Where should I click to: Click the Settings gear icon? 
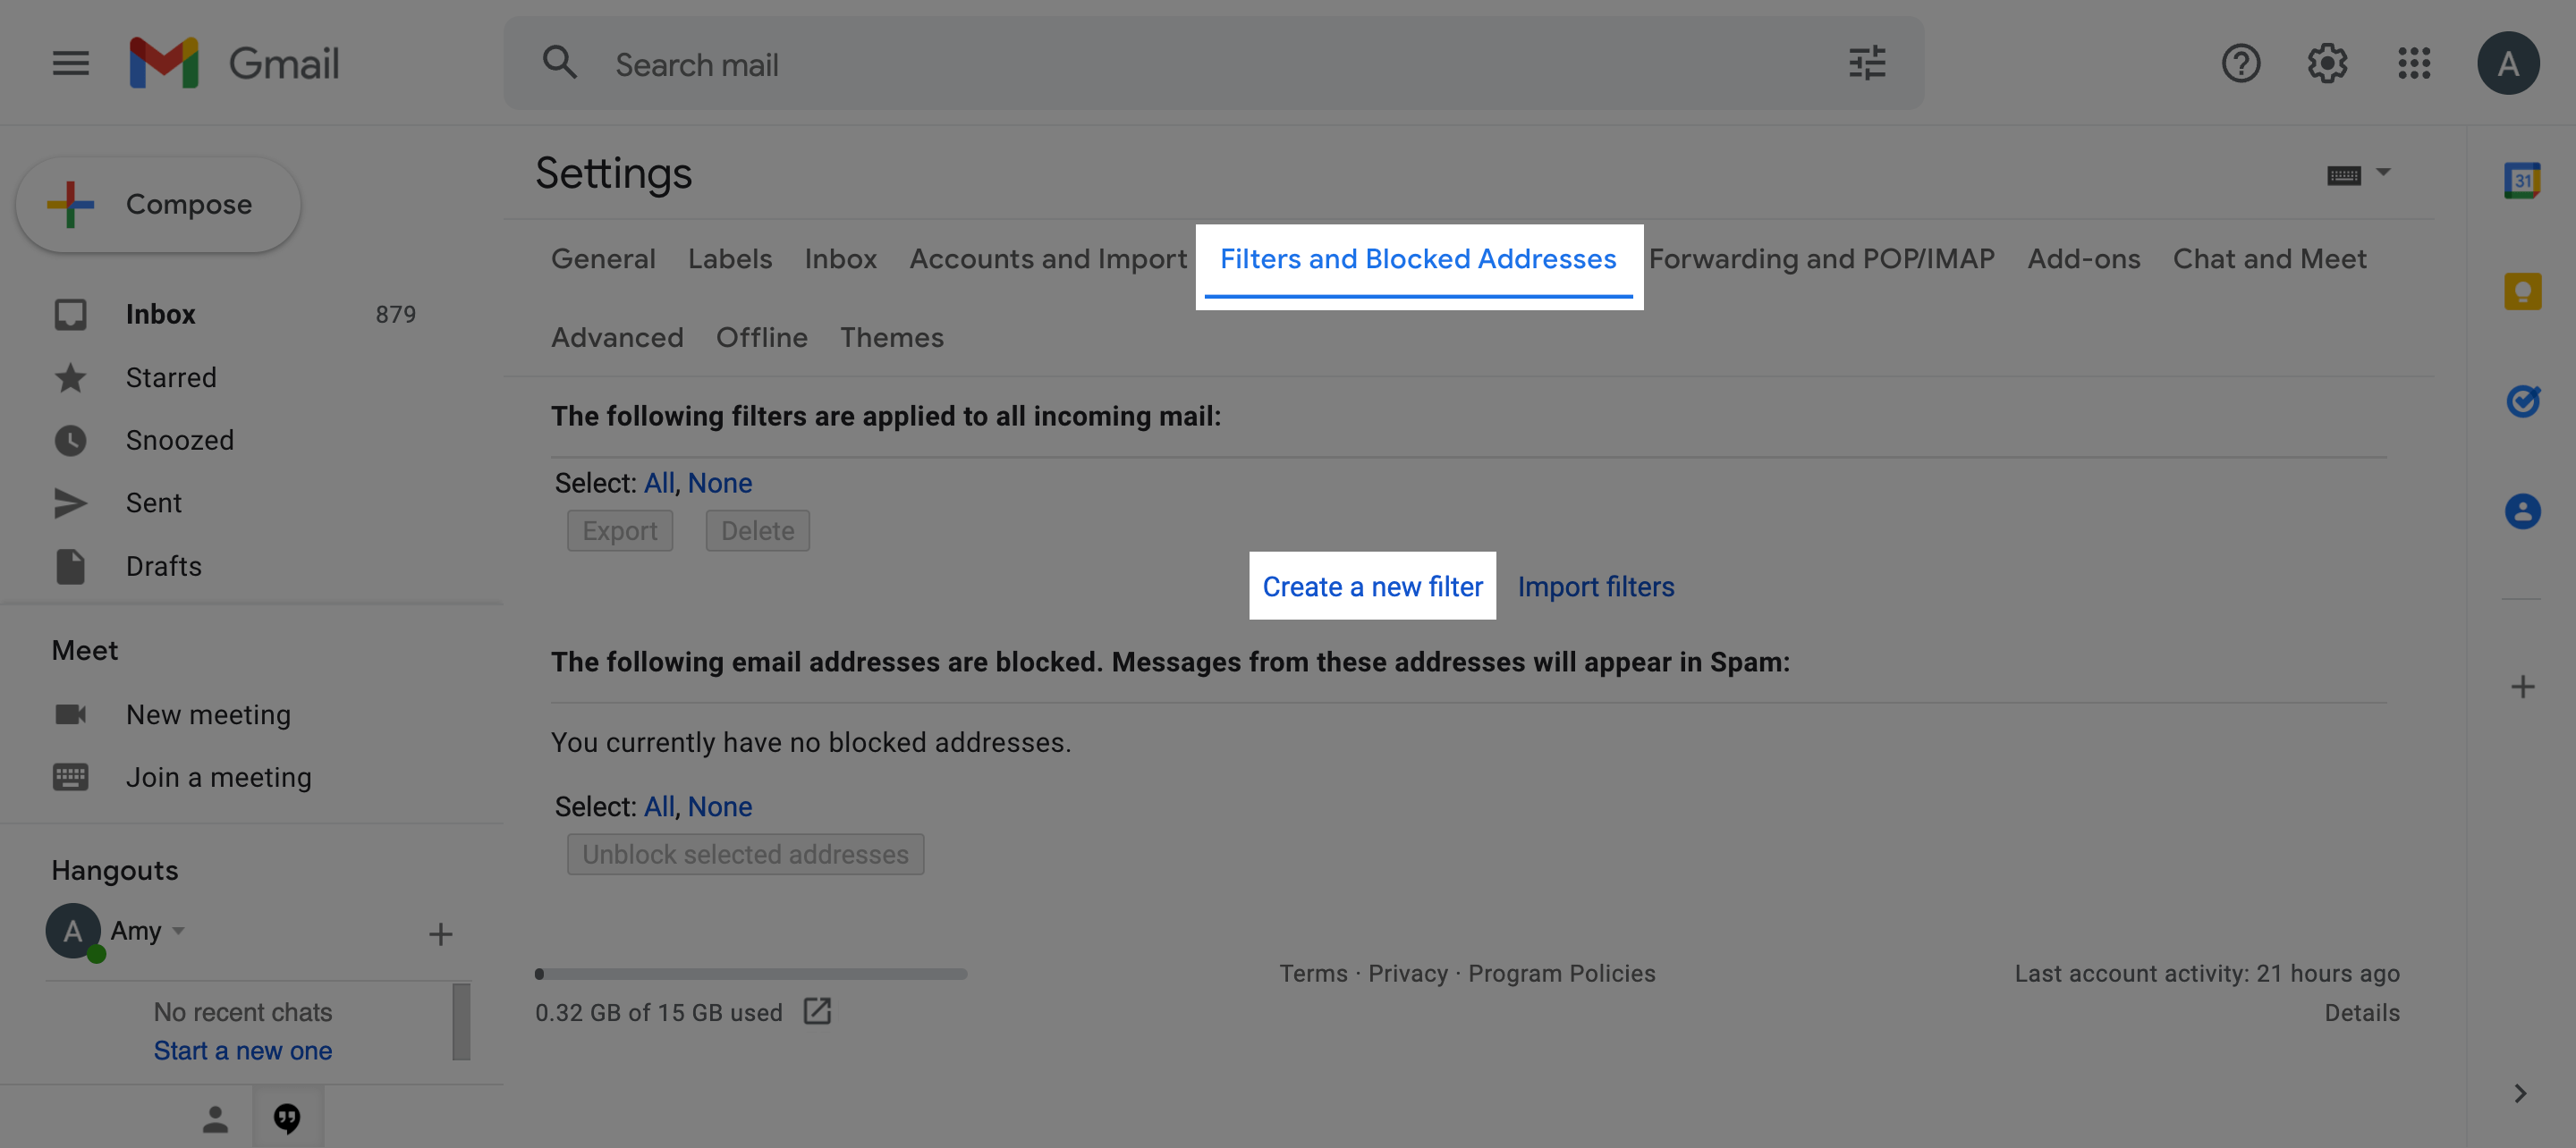pos(2326,63)
